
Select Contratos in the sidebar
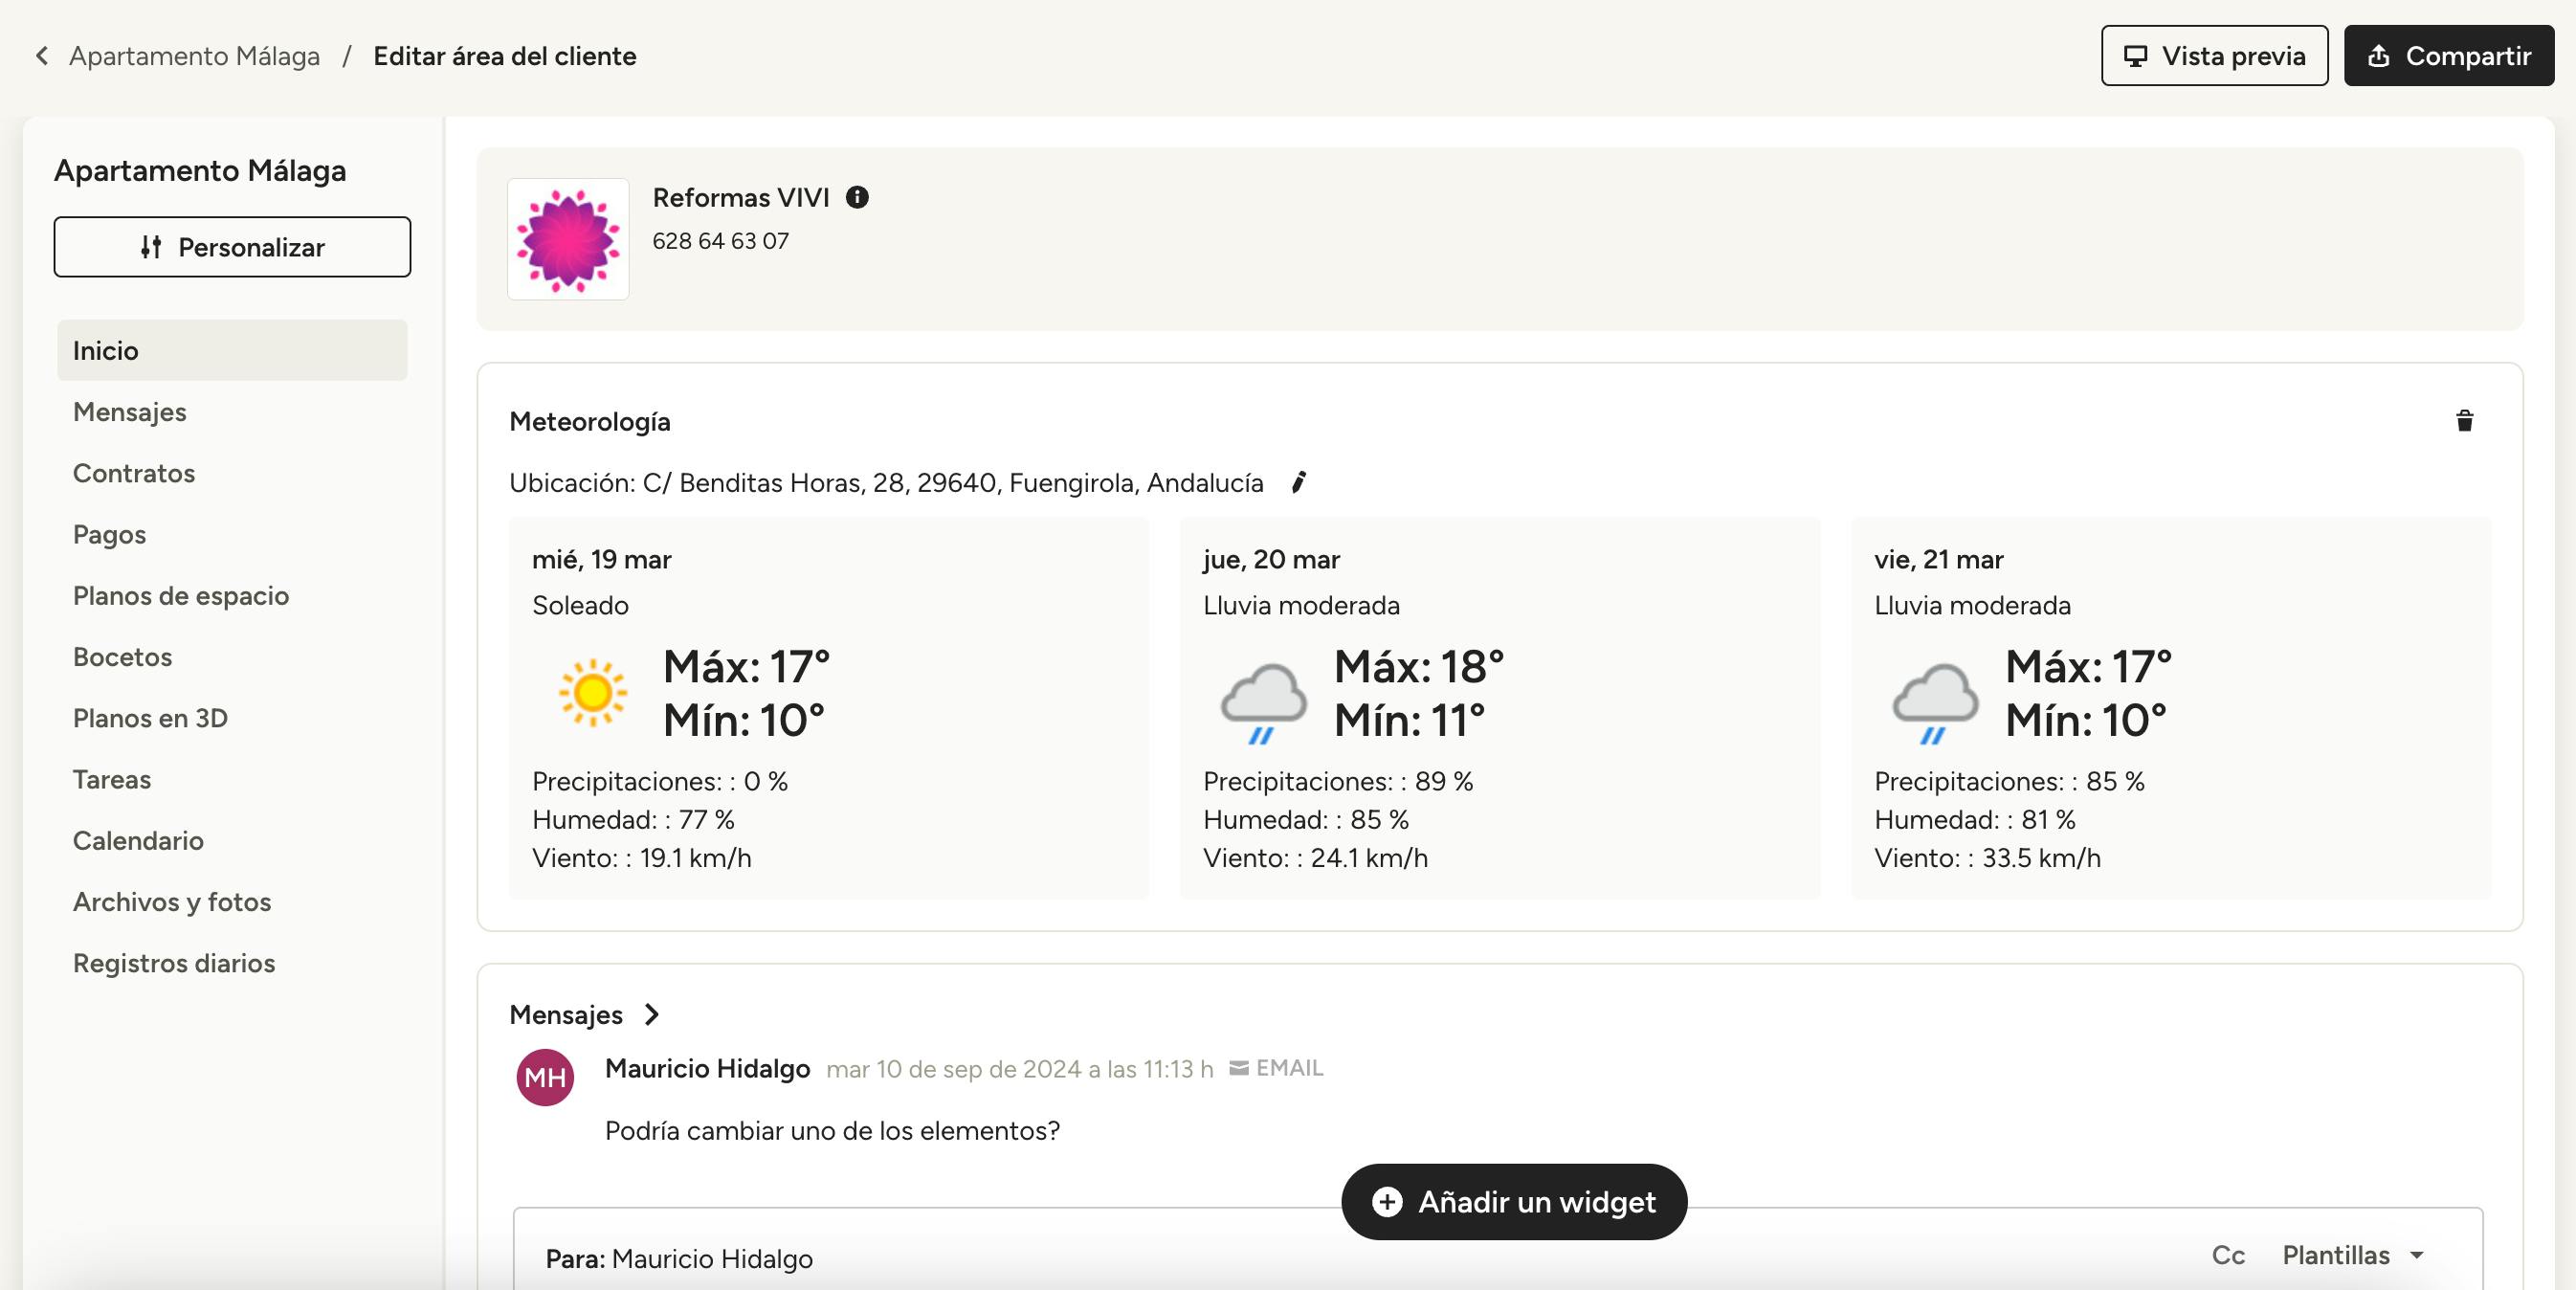click(134, 473)
